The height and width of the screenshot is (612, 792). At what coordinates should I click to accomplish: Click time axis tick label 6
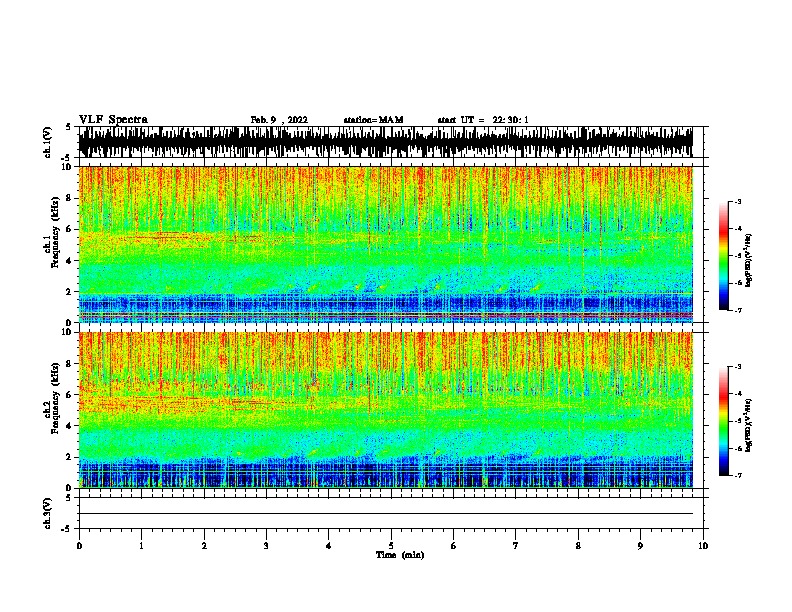[x=453, y=546]
